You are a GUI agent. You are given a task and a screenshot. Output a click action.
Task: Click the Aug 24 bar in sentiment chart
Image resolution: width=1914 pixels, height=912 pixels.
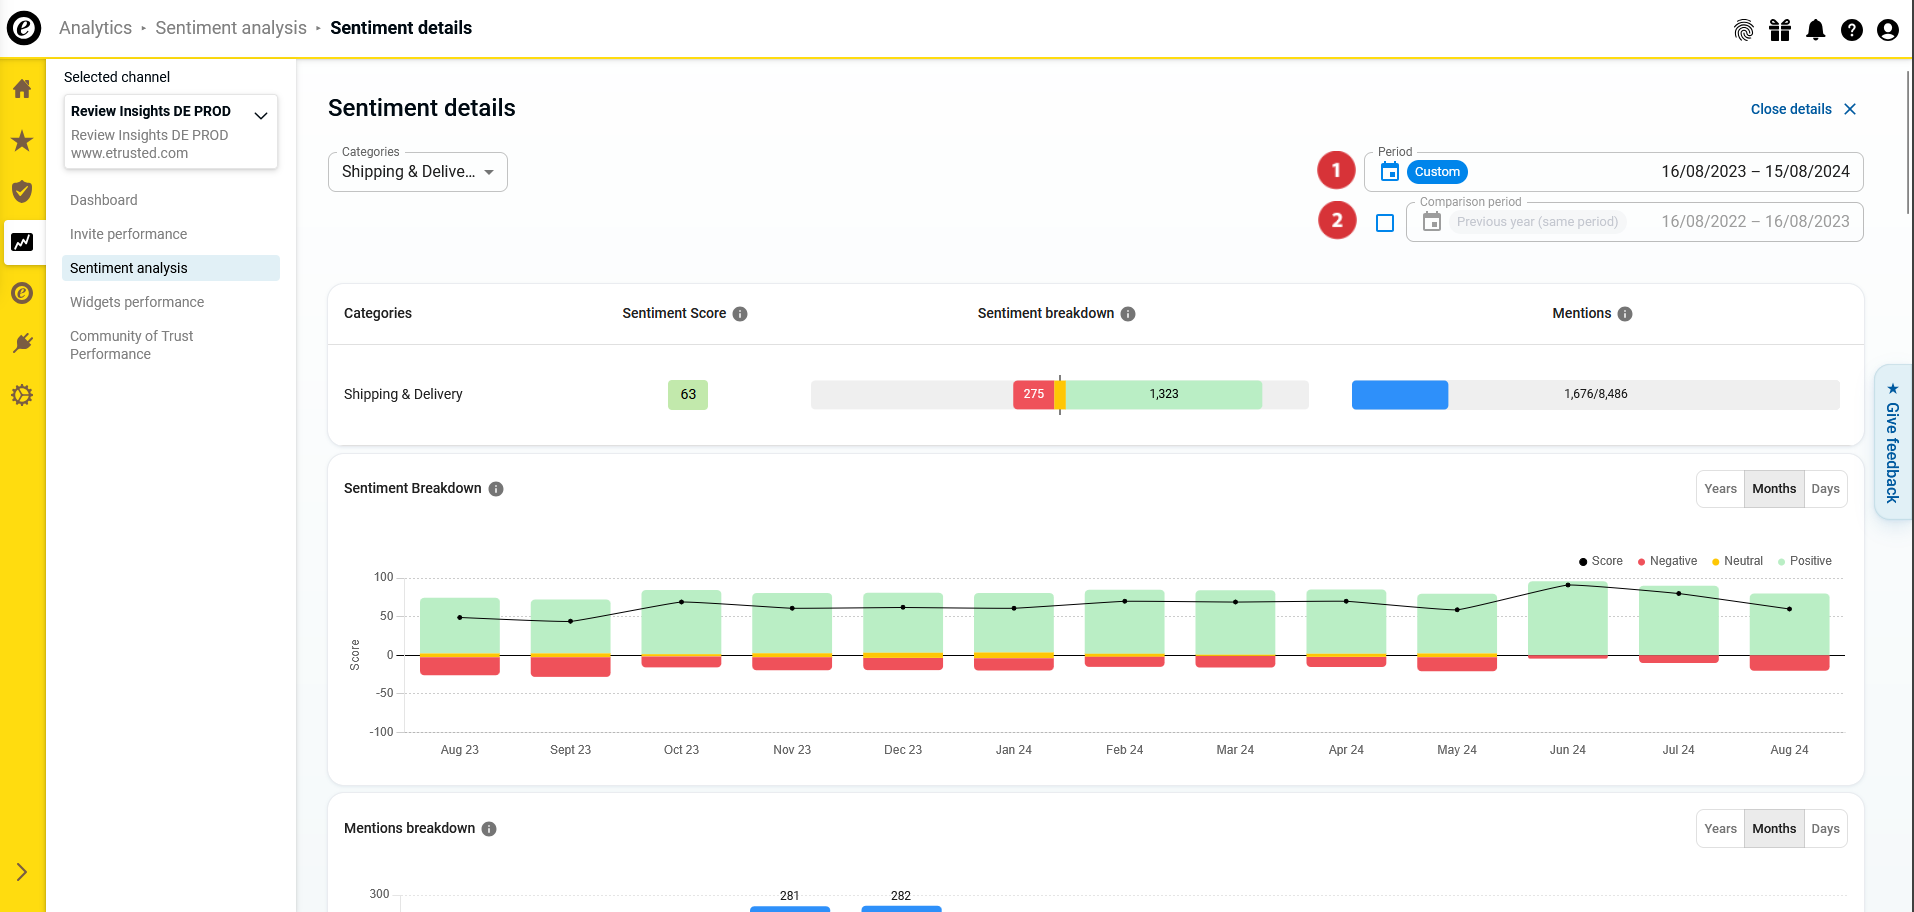pyautogui.click(x=1789, y=632)
